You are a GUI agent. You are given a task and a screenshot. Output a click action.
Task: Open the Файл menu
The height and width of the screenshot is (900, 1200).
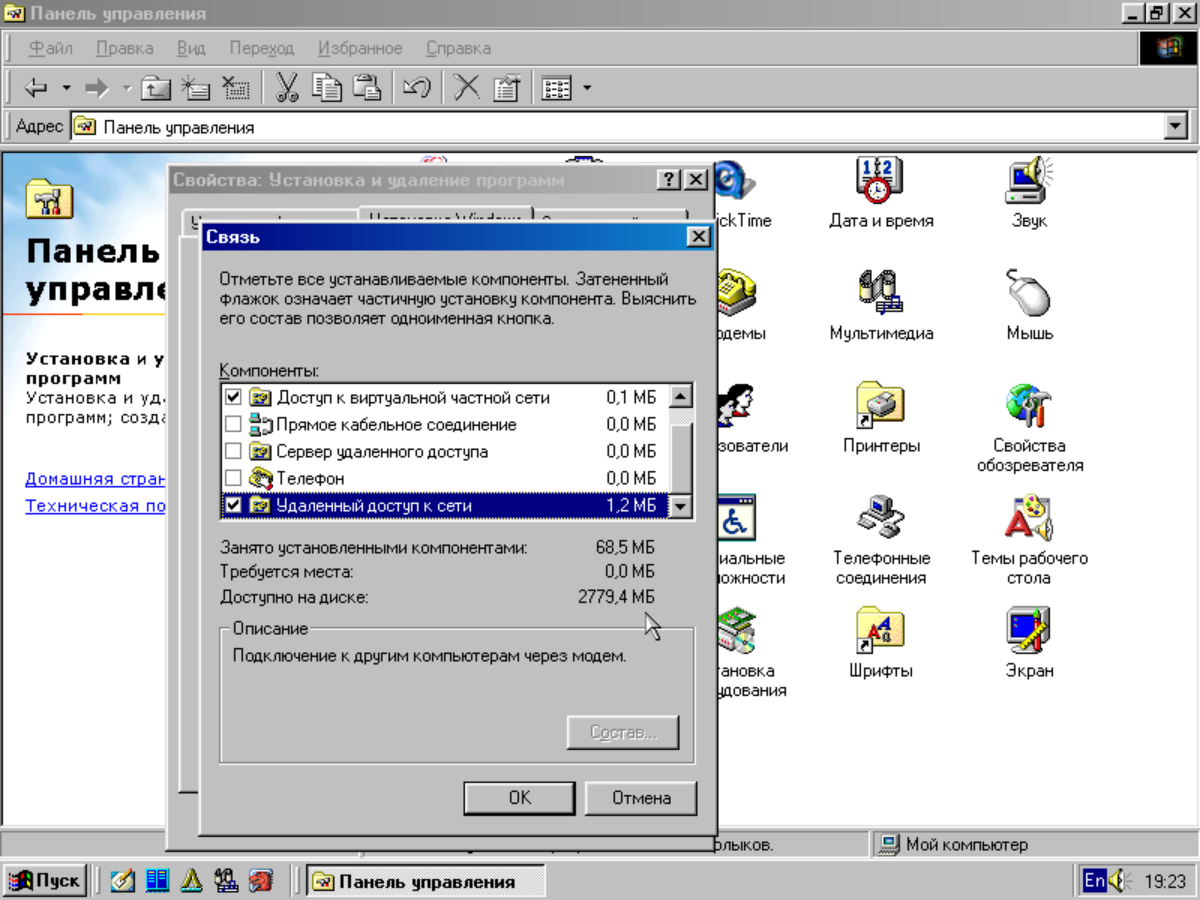pyautogui.click(x=50, y=48)
